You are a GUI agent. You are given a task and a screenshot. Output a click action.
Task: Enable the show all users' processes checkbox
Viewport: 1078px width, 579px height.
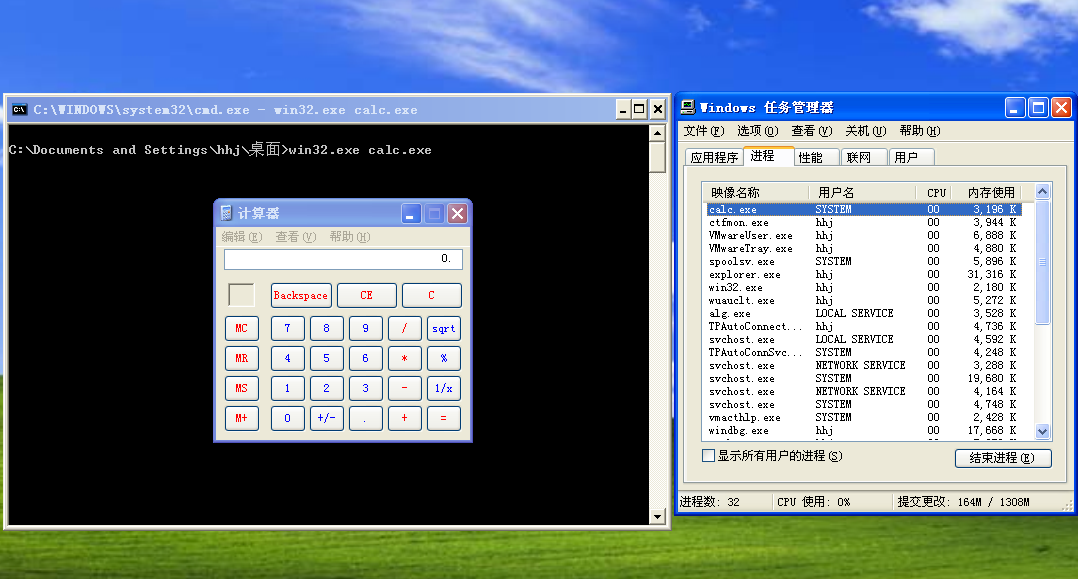(x=708, y=455)
